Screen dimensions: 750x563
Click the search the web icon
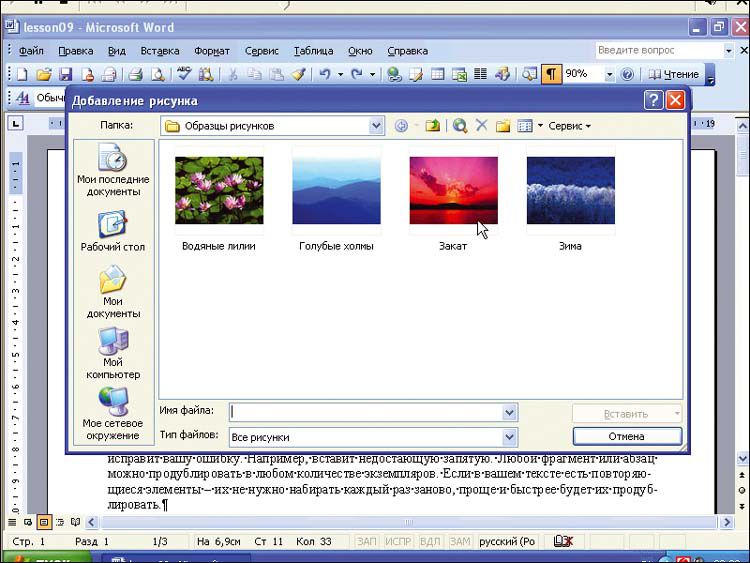[x=460, y=126]
